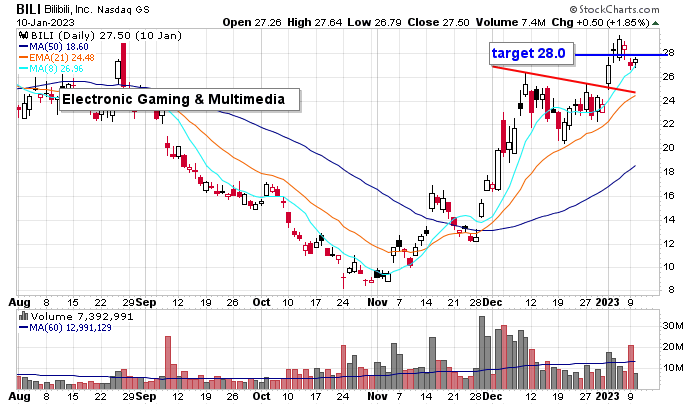Image resolution: width=700 pixels, height=405 pixels.
Task: Click the red descending trendline in December
Action: coord(563,79)
